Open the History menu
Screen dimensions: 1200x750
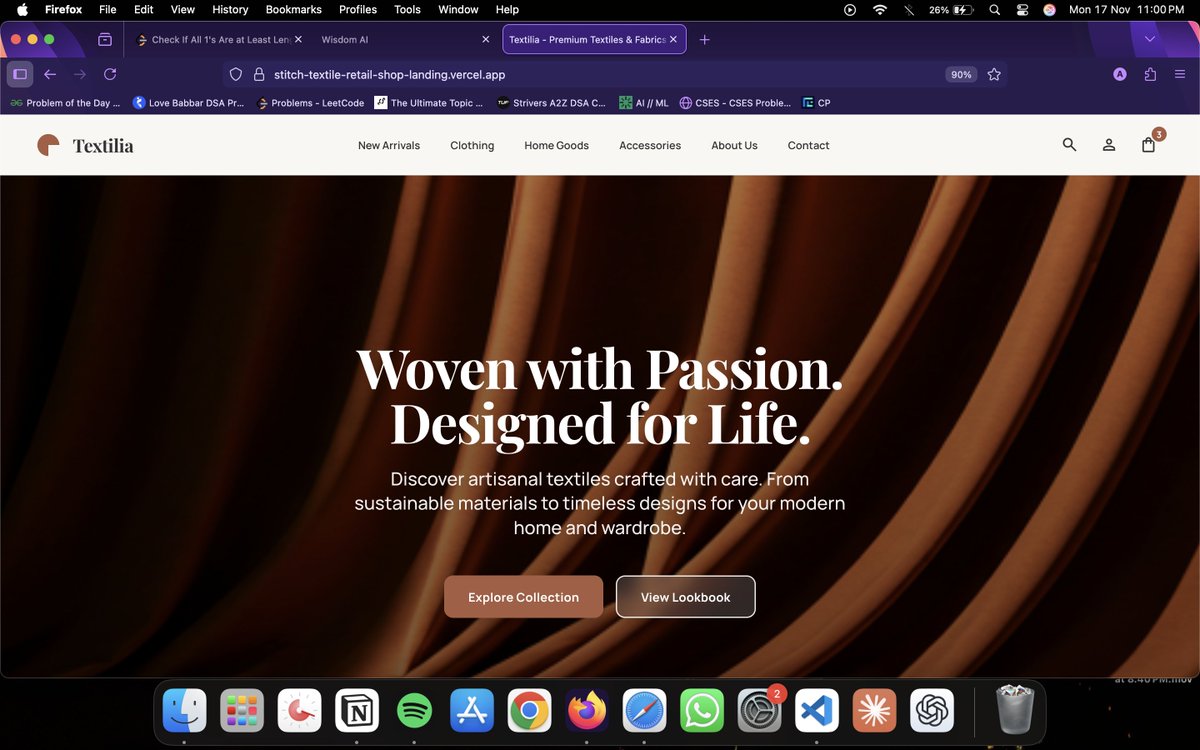tap(230, 9)
